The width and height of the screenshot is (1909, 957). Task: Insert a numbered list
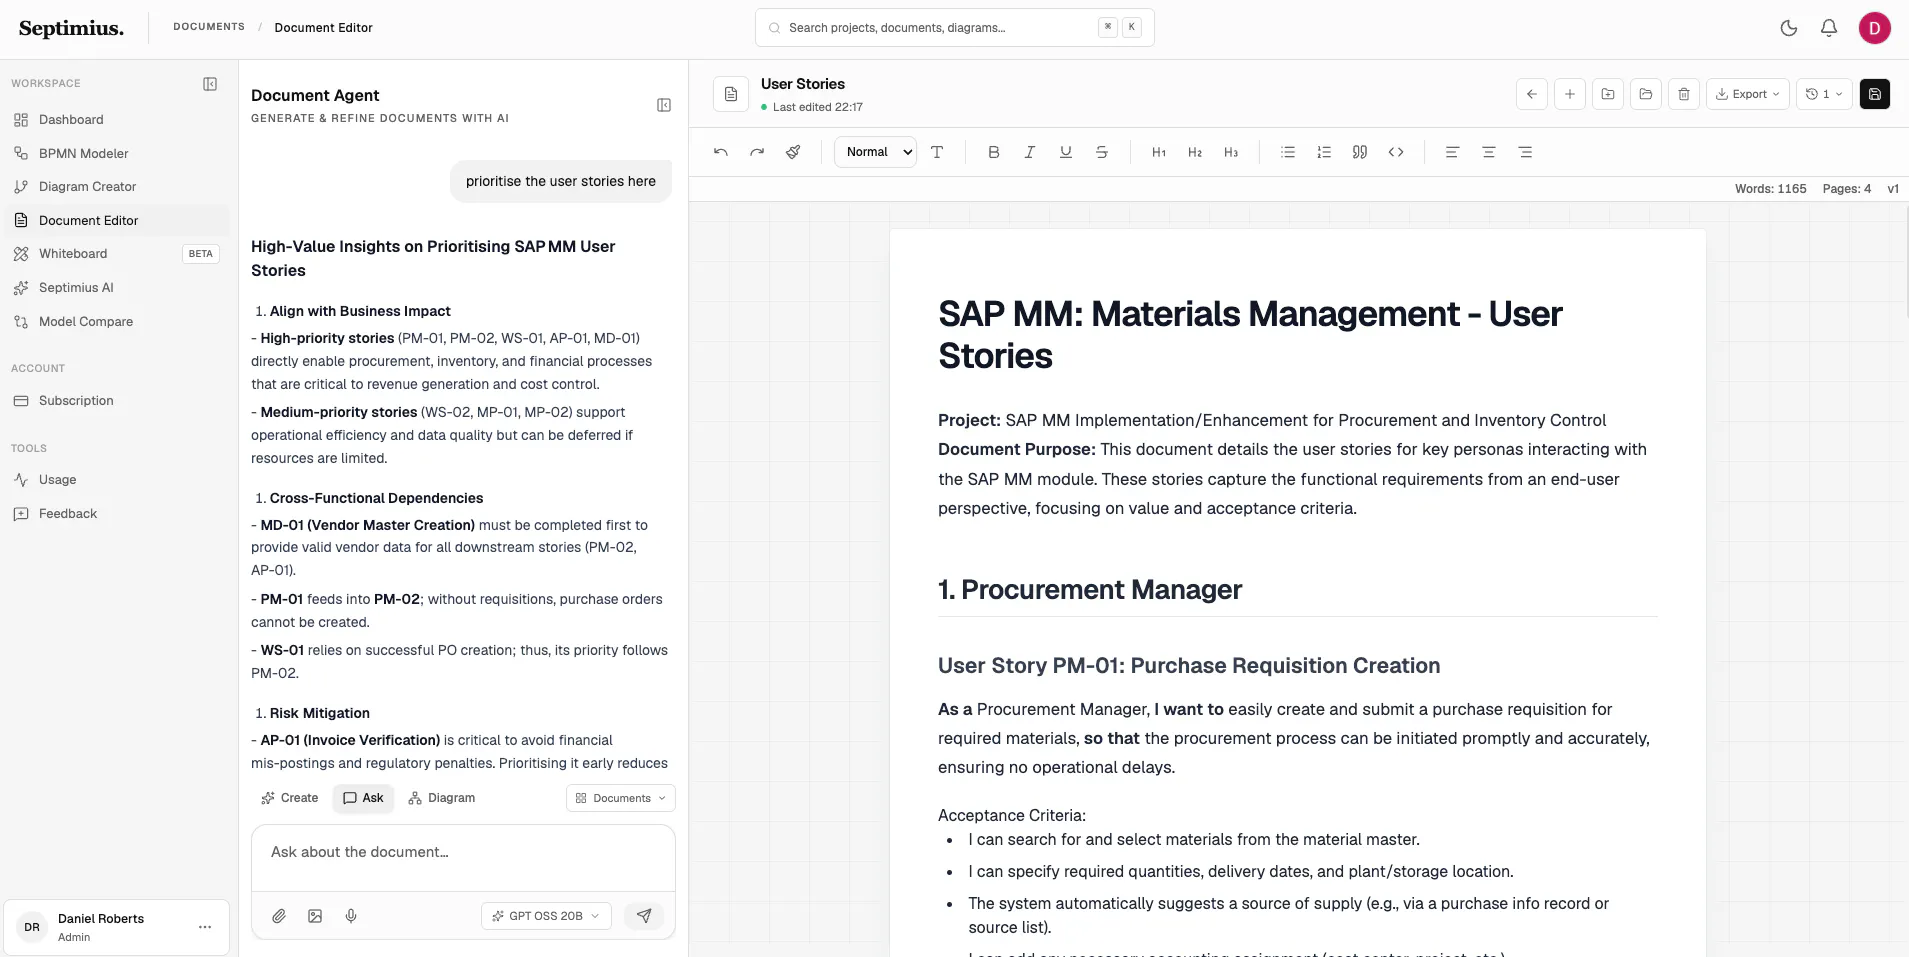pos(1323,152)
